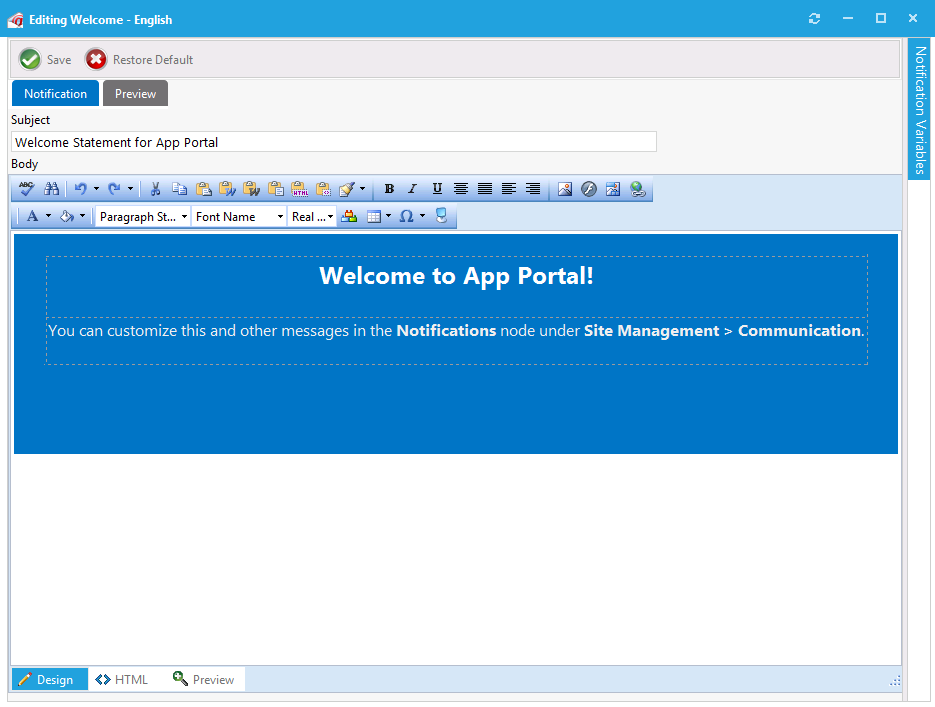This screenshot has height=707, width=935.
Task: Click the Undo arrow icon
Action: pos(81,189)
